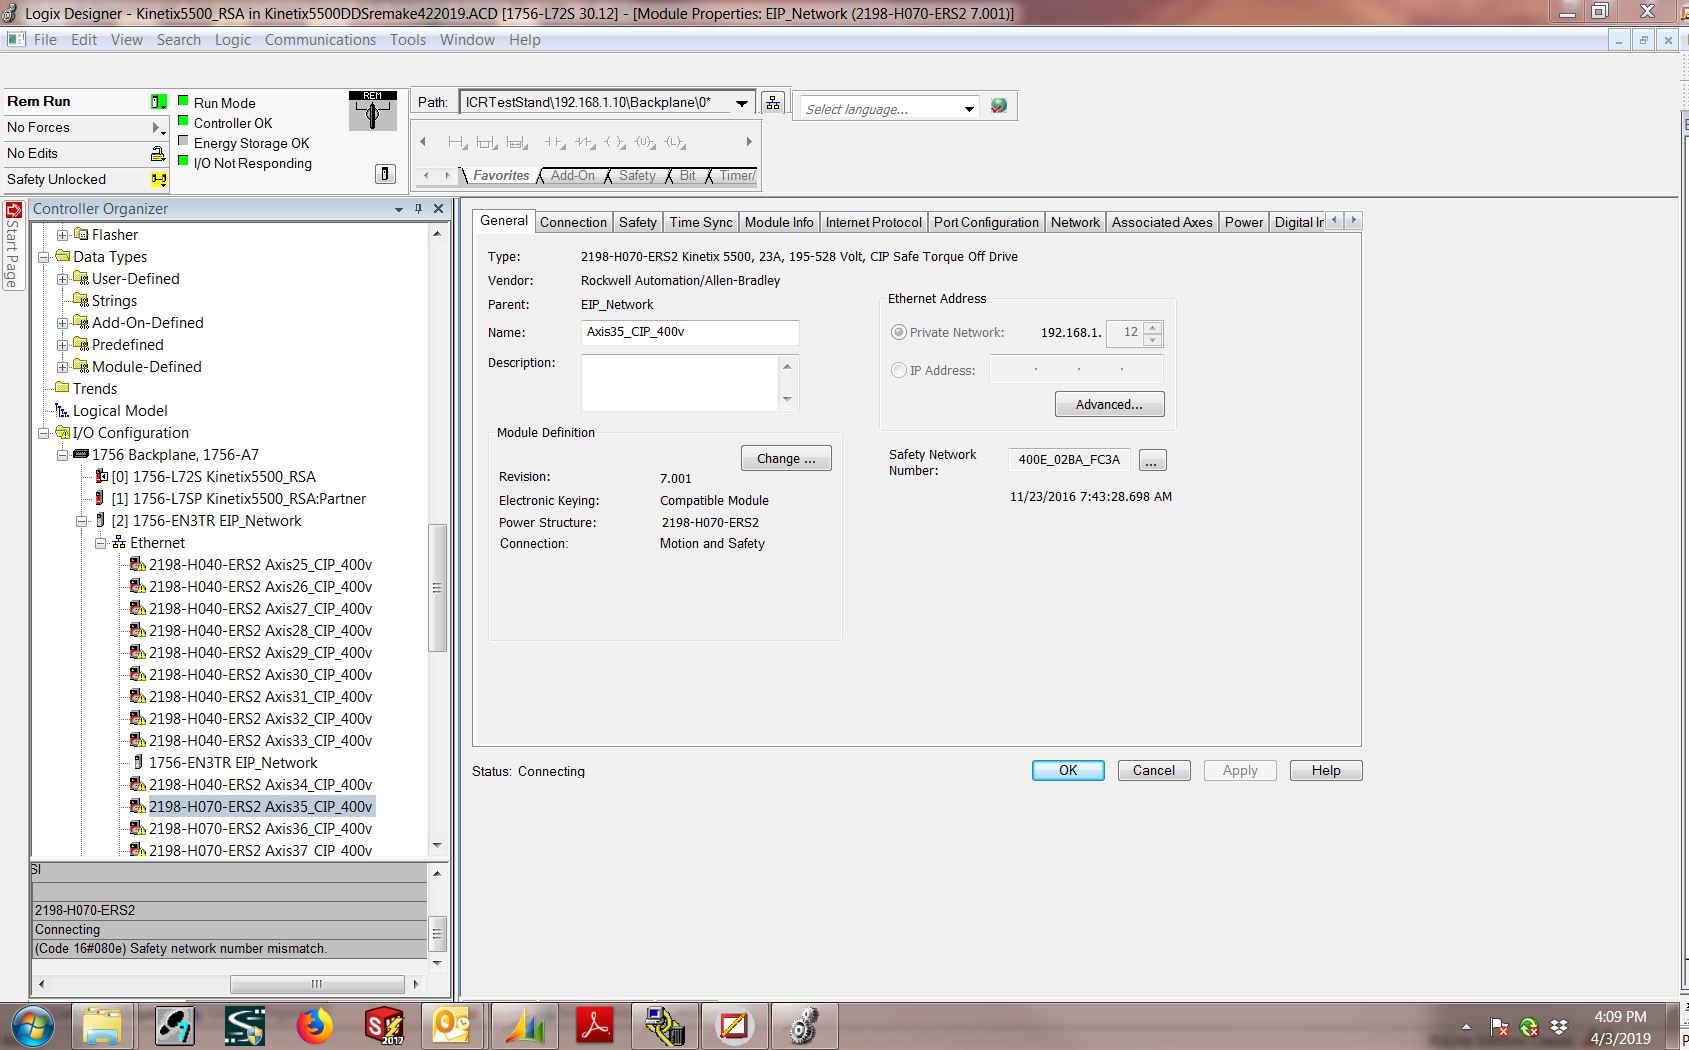Open the File menu
Viewport: 1689px width, 1050px height.
coord(45,40)
